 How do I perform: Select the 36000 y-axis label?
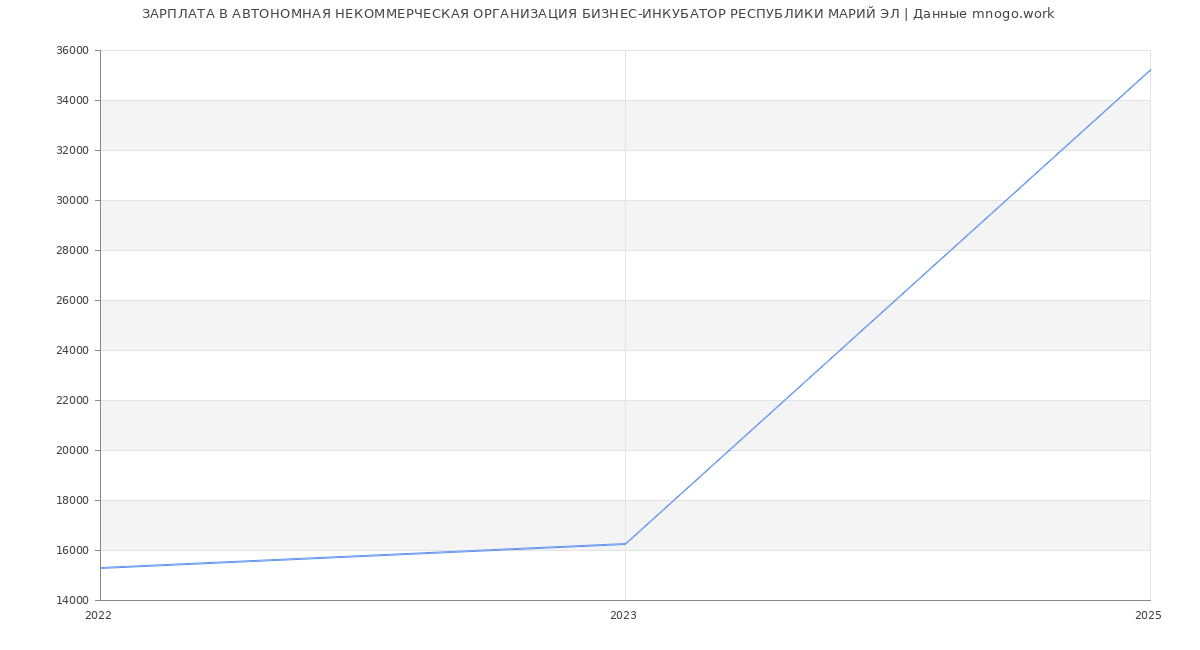72,51
